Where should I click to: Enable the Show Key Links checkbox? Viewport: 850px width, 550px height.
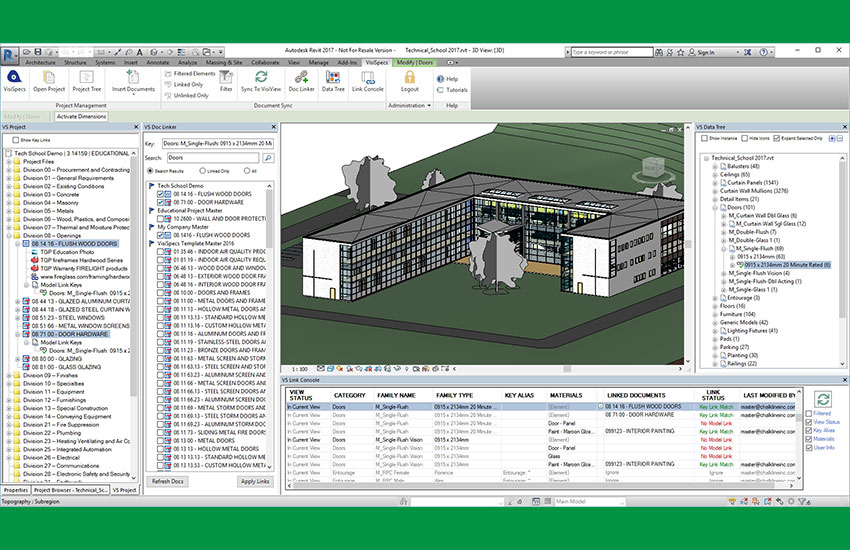point(16,140)
